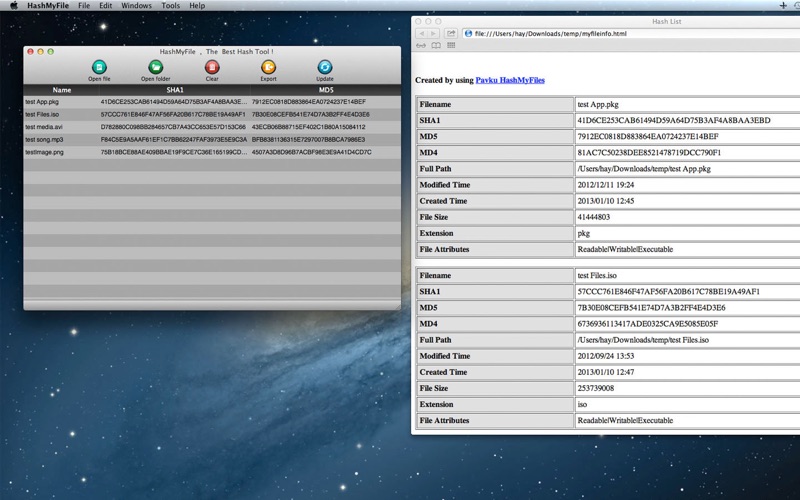Select the testImage.png row name
800x500 pixels.
44,152
